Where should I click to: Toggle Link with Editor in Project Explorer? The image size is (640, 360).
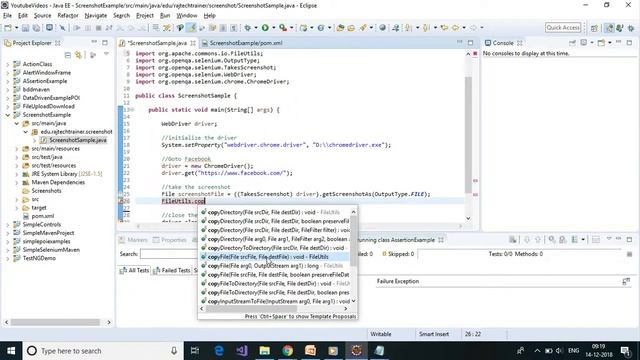point(78,55)
